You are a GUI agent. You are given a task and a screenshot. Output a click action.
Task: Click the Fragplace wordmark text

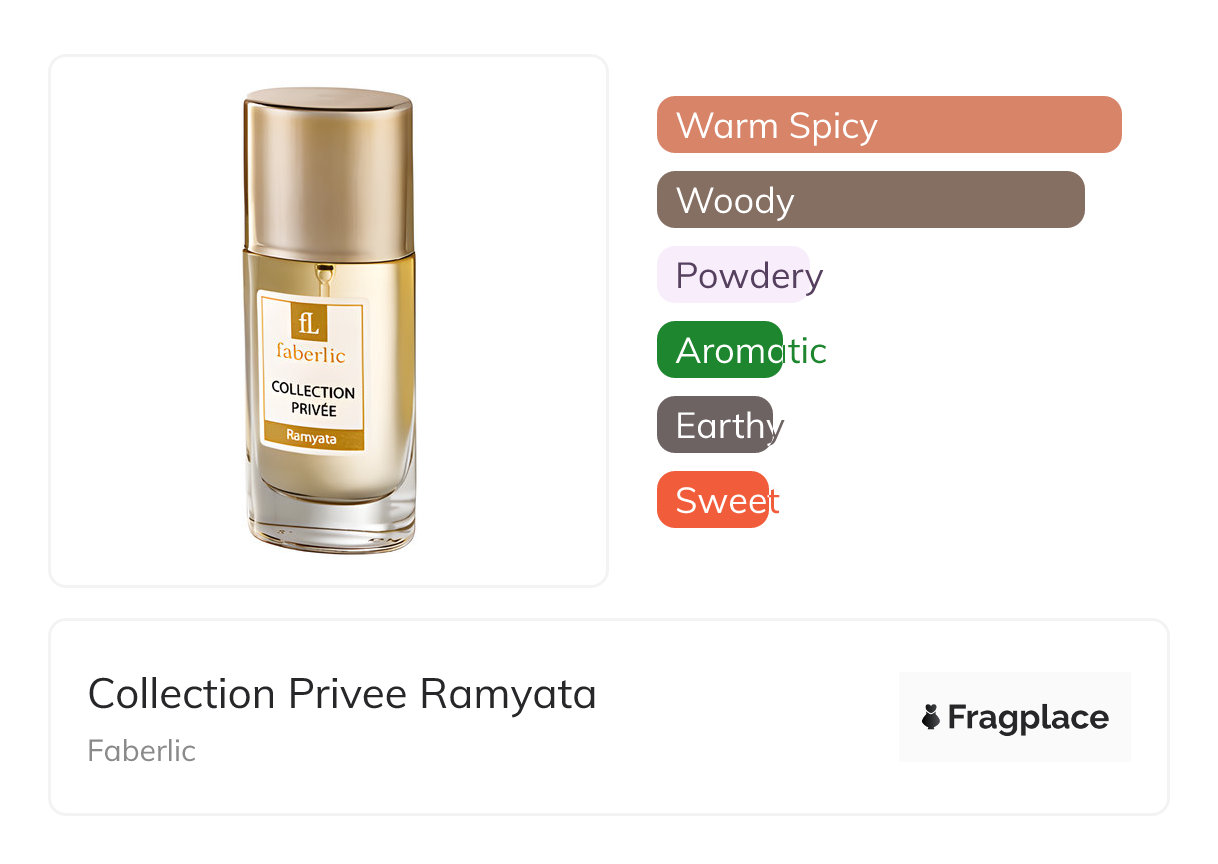pyautogui.click(x=1028, y=717)
